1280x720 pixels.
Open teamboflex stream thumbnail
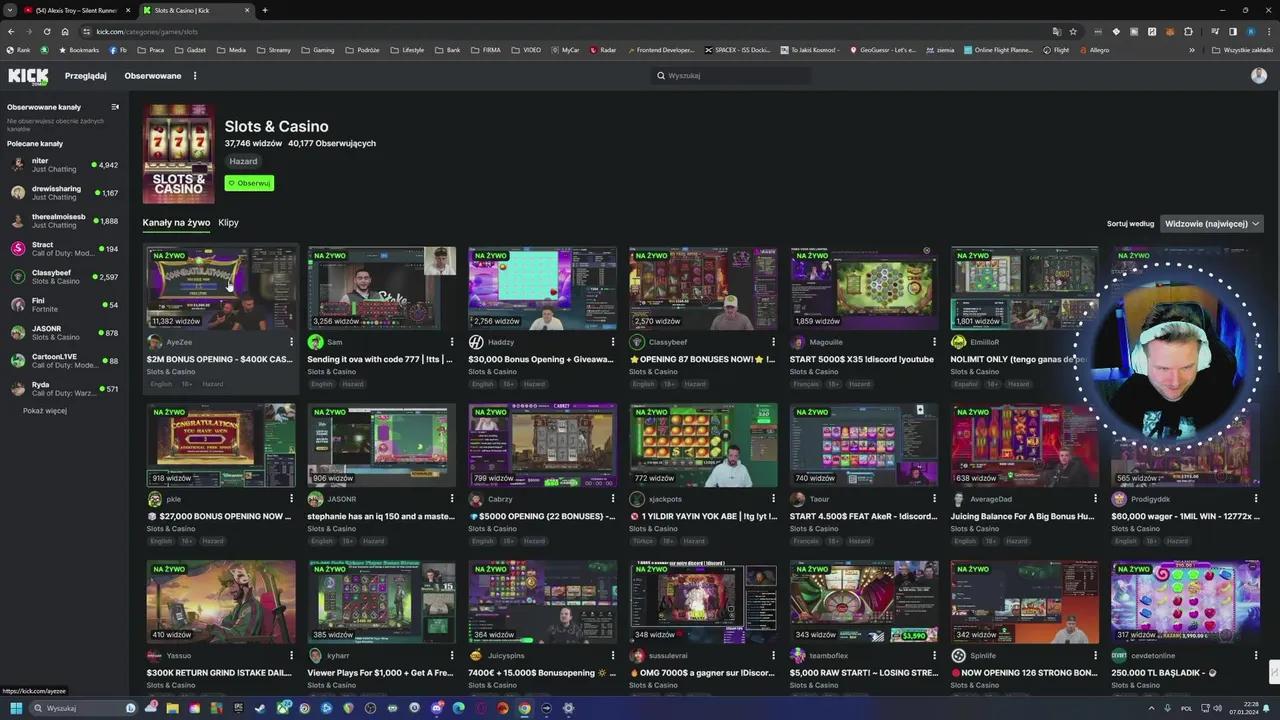click(x=864, y=602)
